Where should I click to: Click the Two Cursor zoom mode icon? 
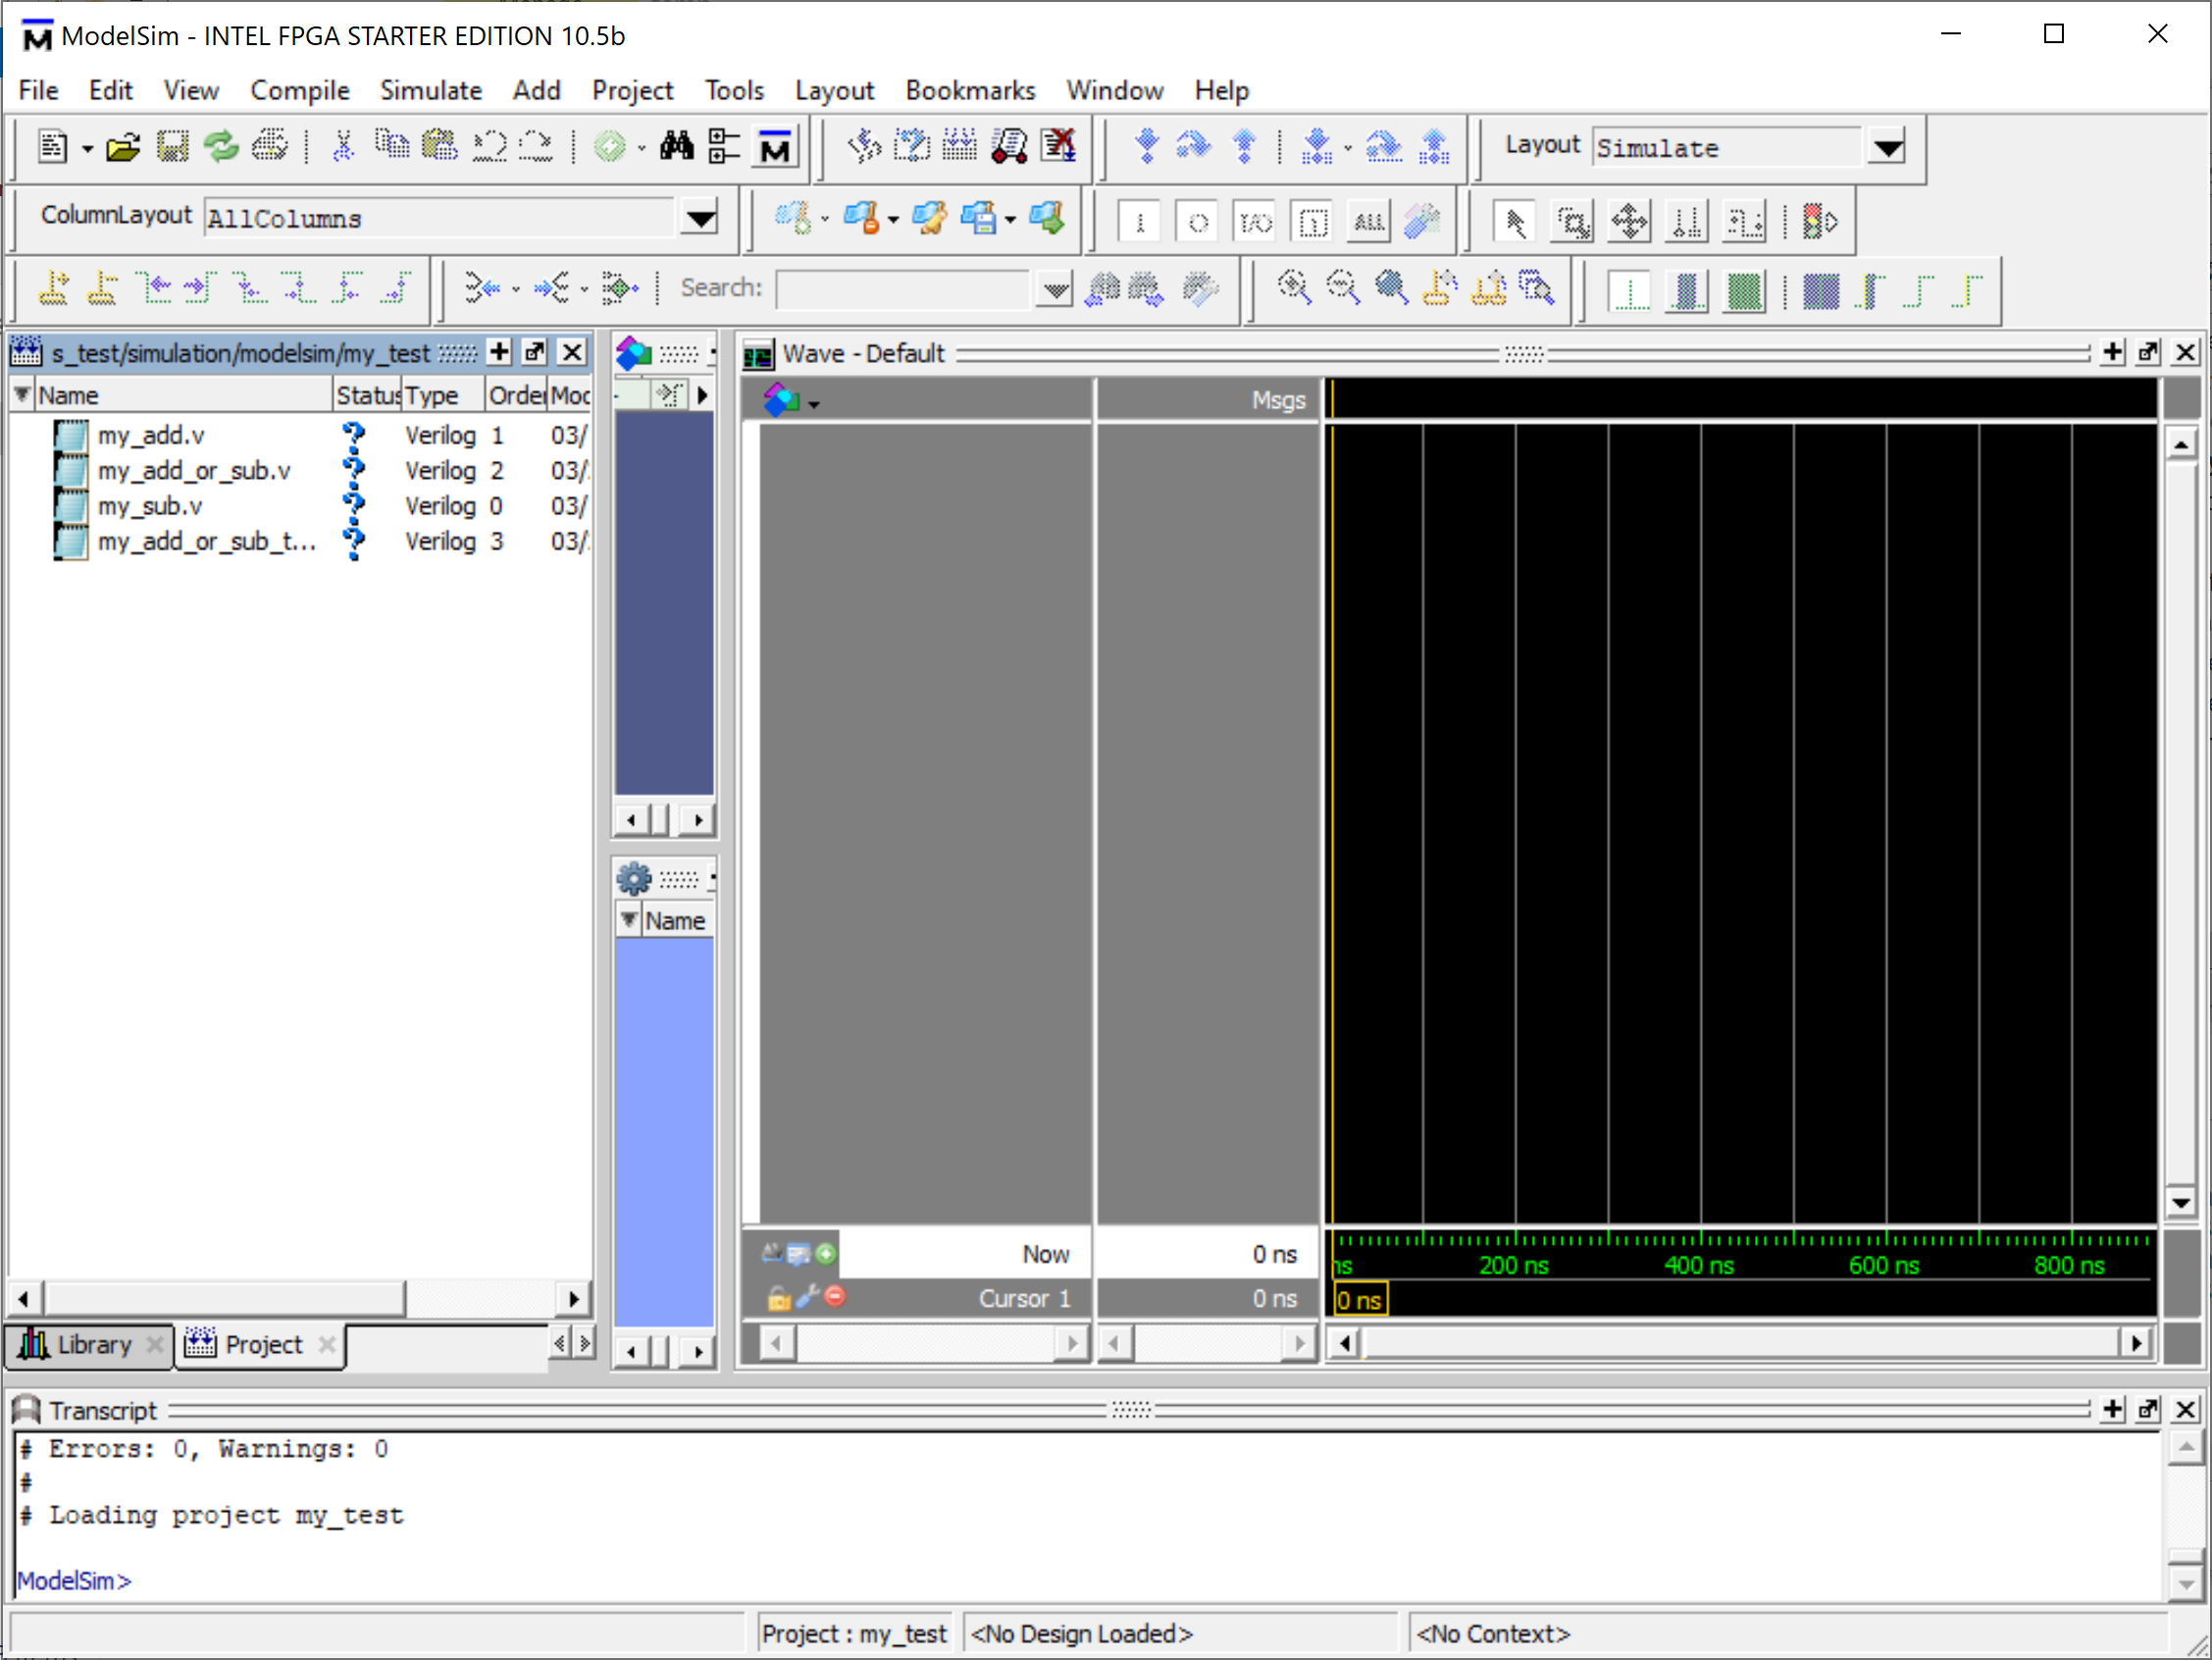[x=1687, y=222]
